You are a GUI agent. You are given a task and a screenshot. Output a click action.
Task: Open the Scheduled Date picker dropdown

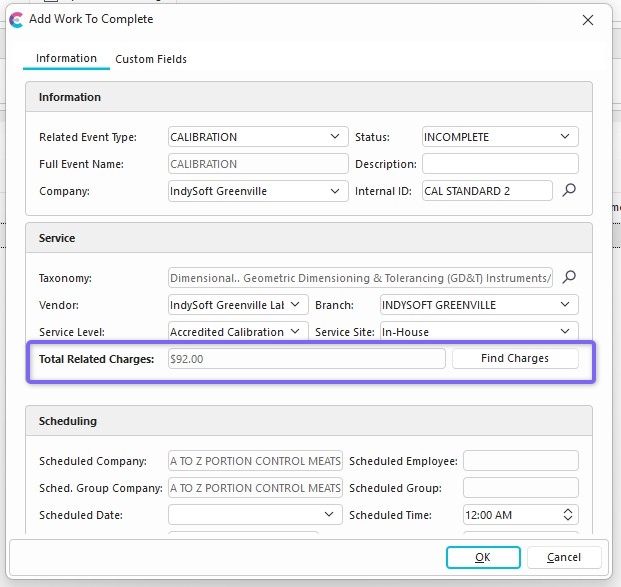pyautogui.click(x=331, y=515)
